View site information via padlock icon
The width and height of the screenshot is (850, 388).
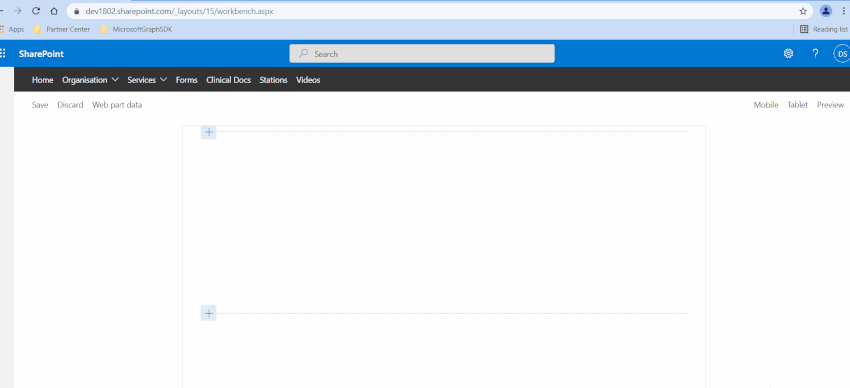point(76,11)
